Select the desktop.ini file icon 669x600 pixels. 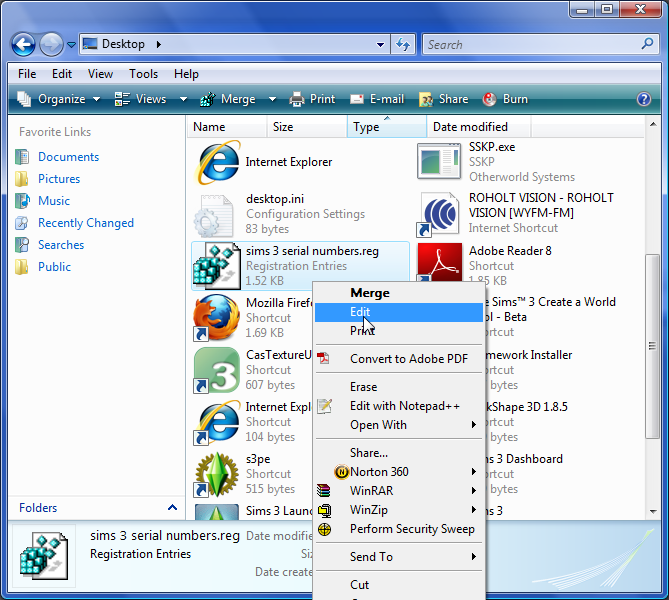[214, 215]
